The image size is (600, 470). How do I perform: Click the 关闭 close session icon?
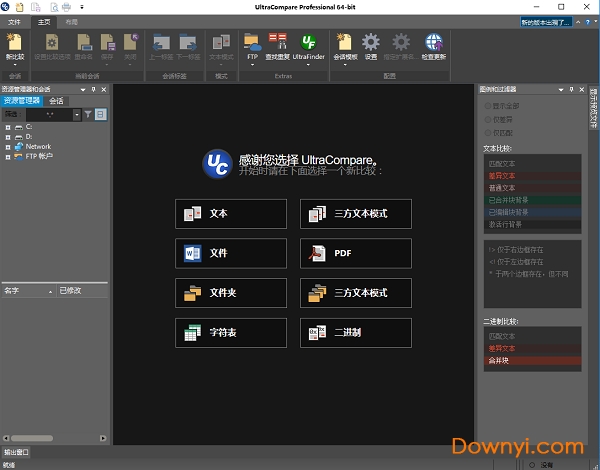tap(130, 42)
